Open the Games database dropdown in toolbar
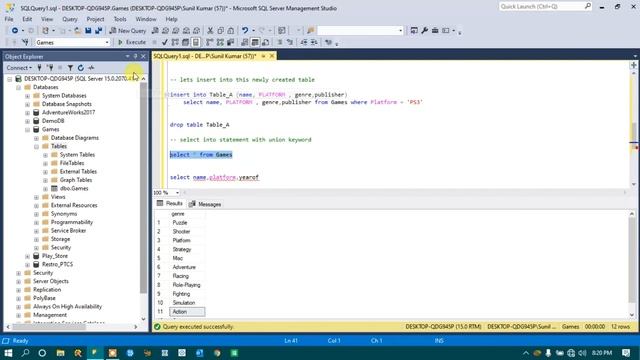 click(x=107, y=42)
